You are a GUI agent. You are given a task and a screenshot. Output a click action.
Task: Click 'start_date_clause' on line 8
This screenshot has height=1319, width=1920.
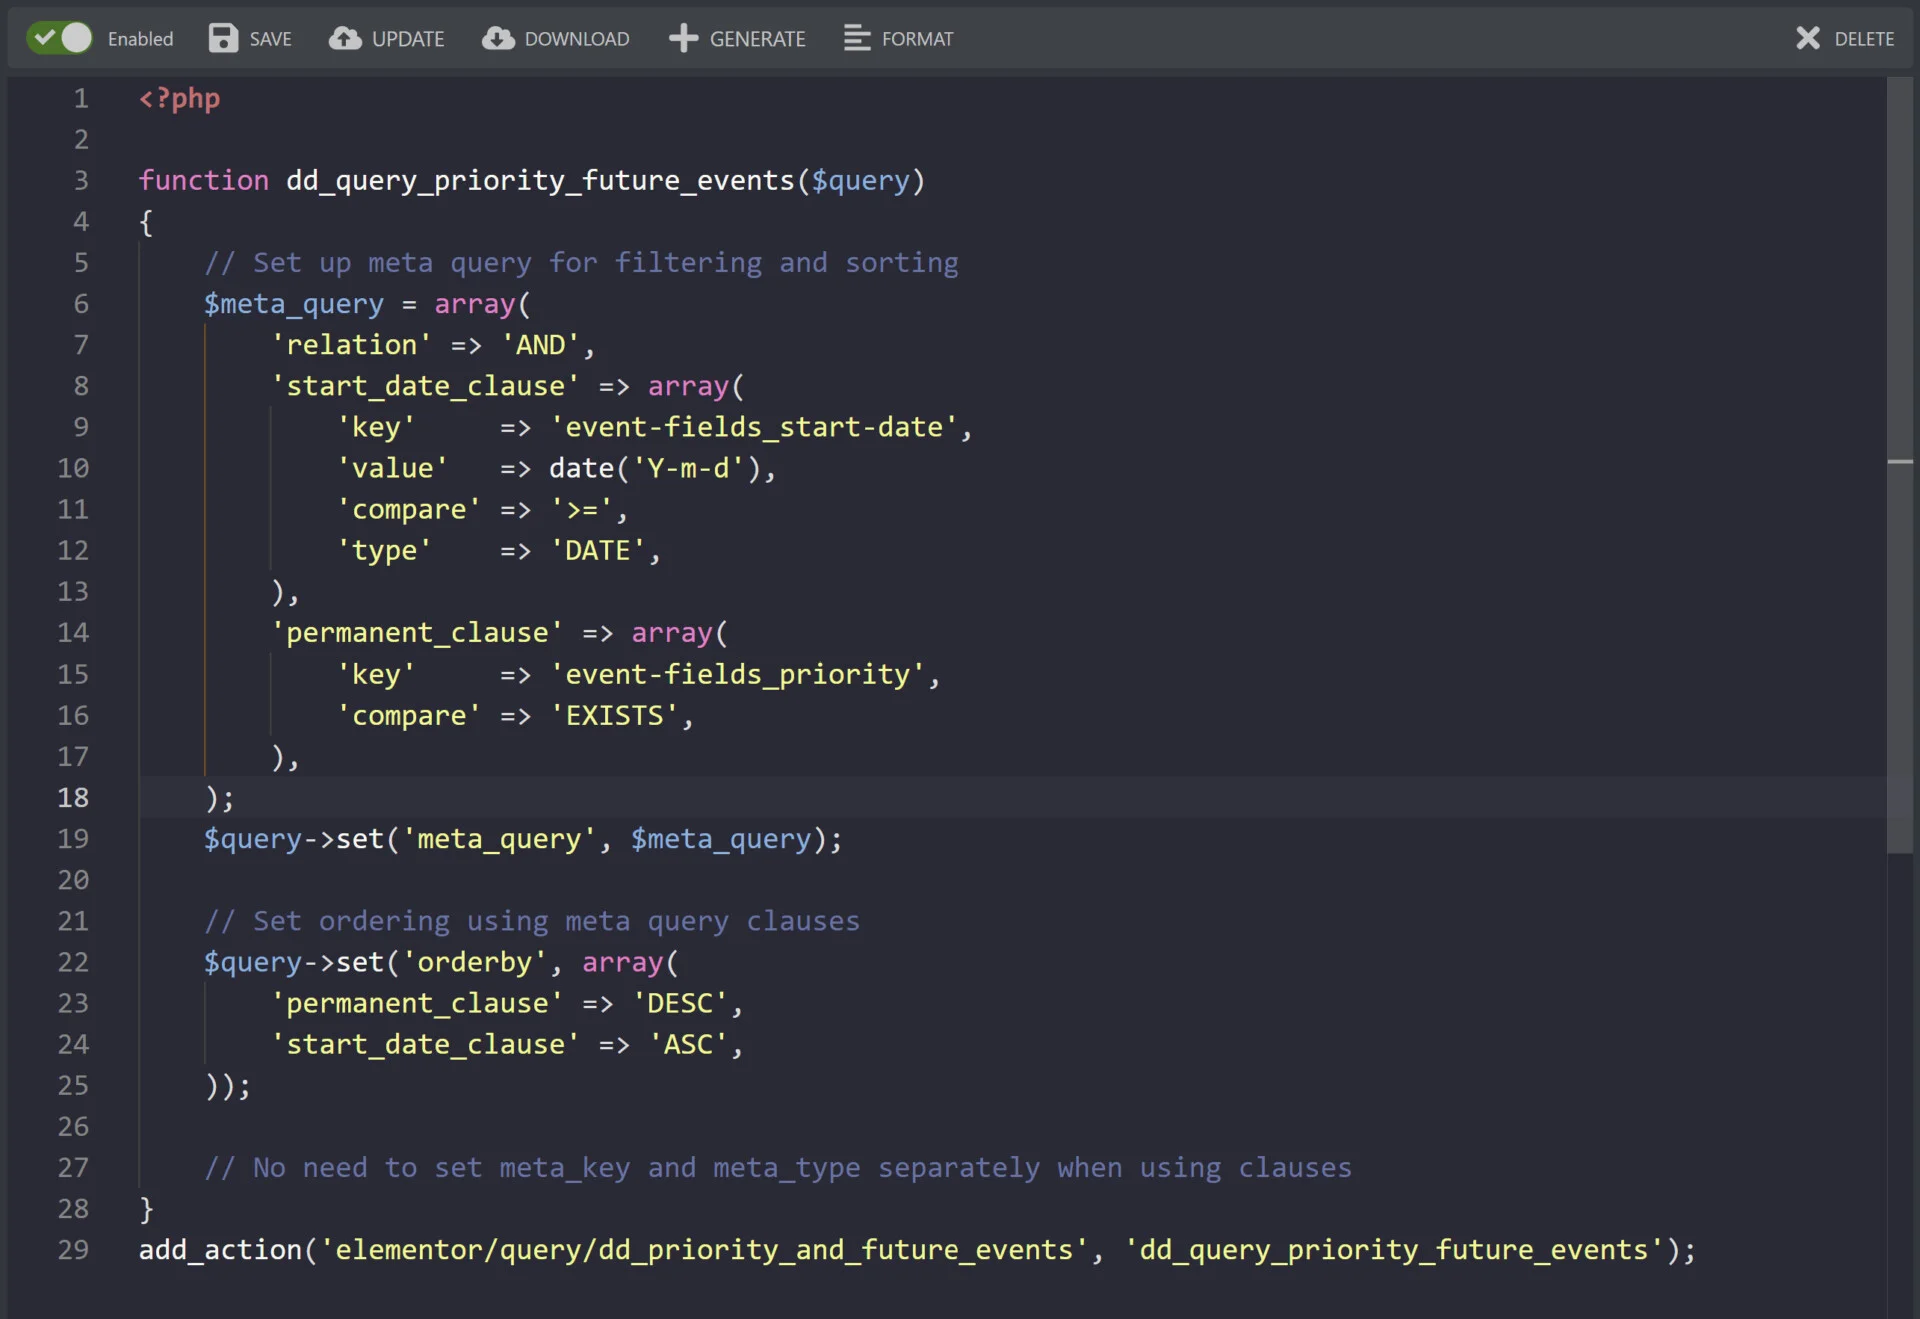(x=425, y=385)
